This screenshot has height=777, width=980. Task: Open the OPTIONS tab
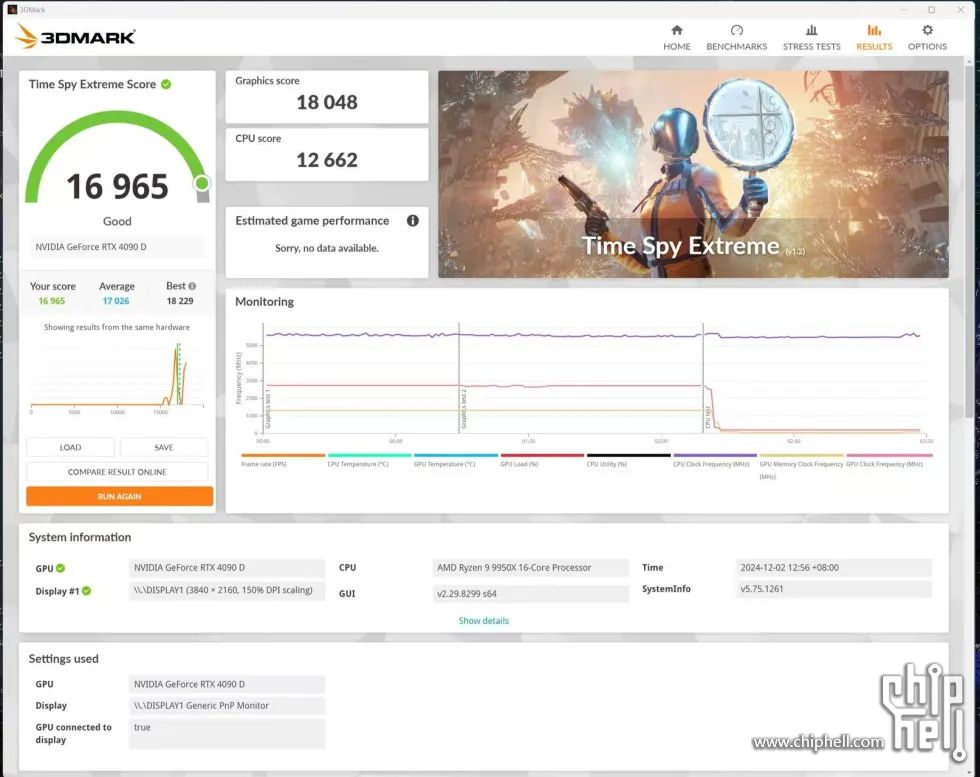(x=927, y=38)
